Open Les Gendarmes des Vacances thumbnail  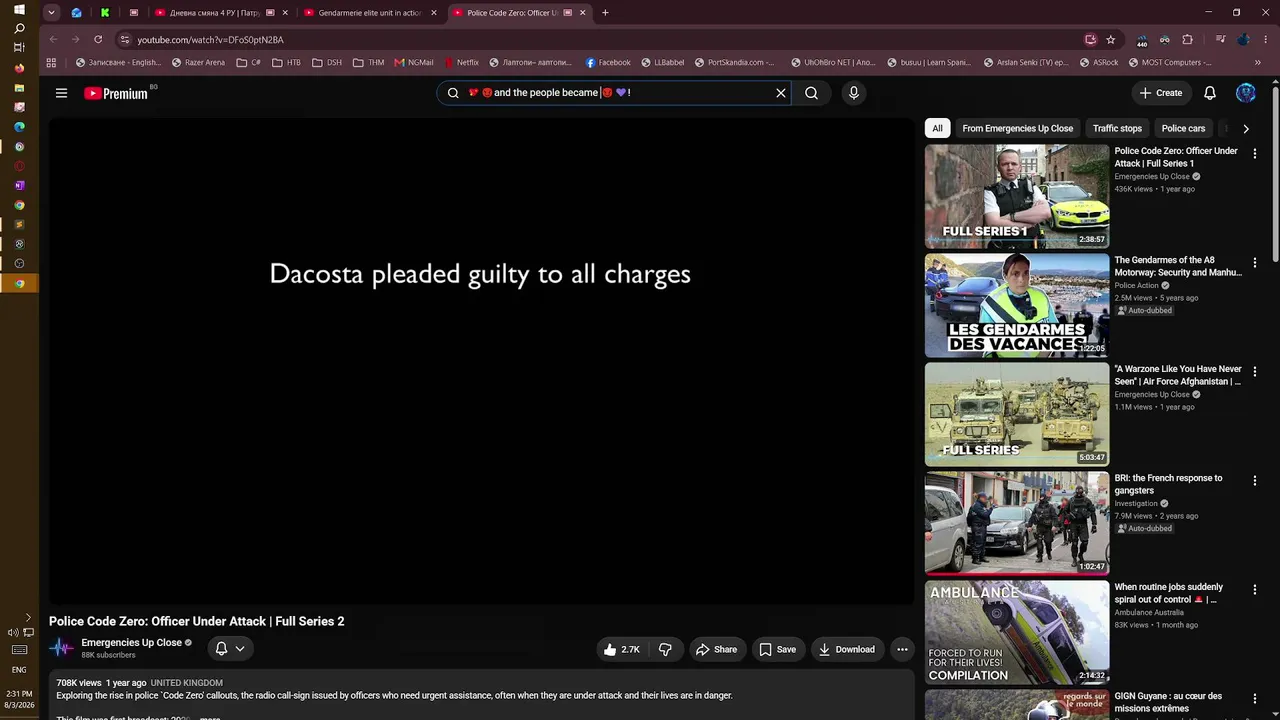click(1017, 305)
